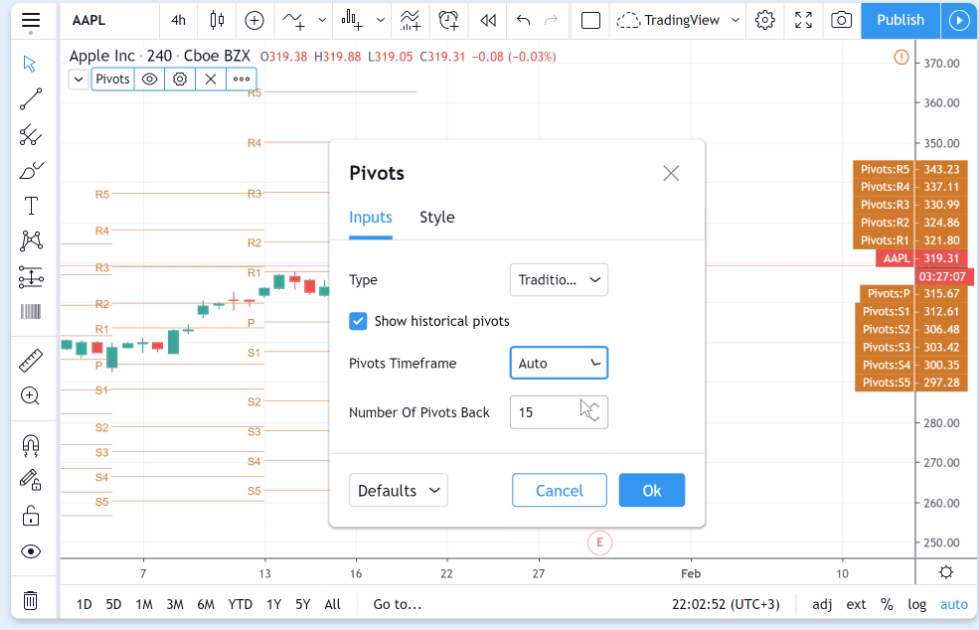Undo the last action
This screenshot has height=630, width=979.
(523, 21)
